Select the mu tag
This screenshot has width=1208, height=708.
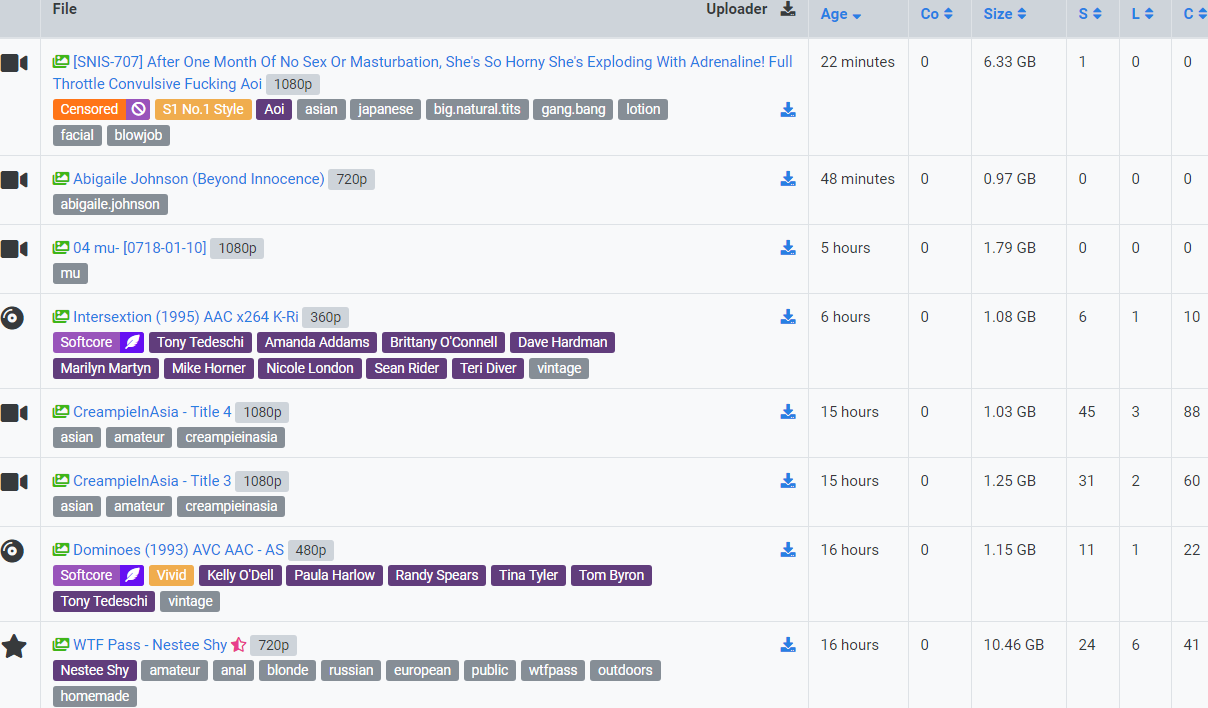pos(71,274)
